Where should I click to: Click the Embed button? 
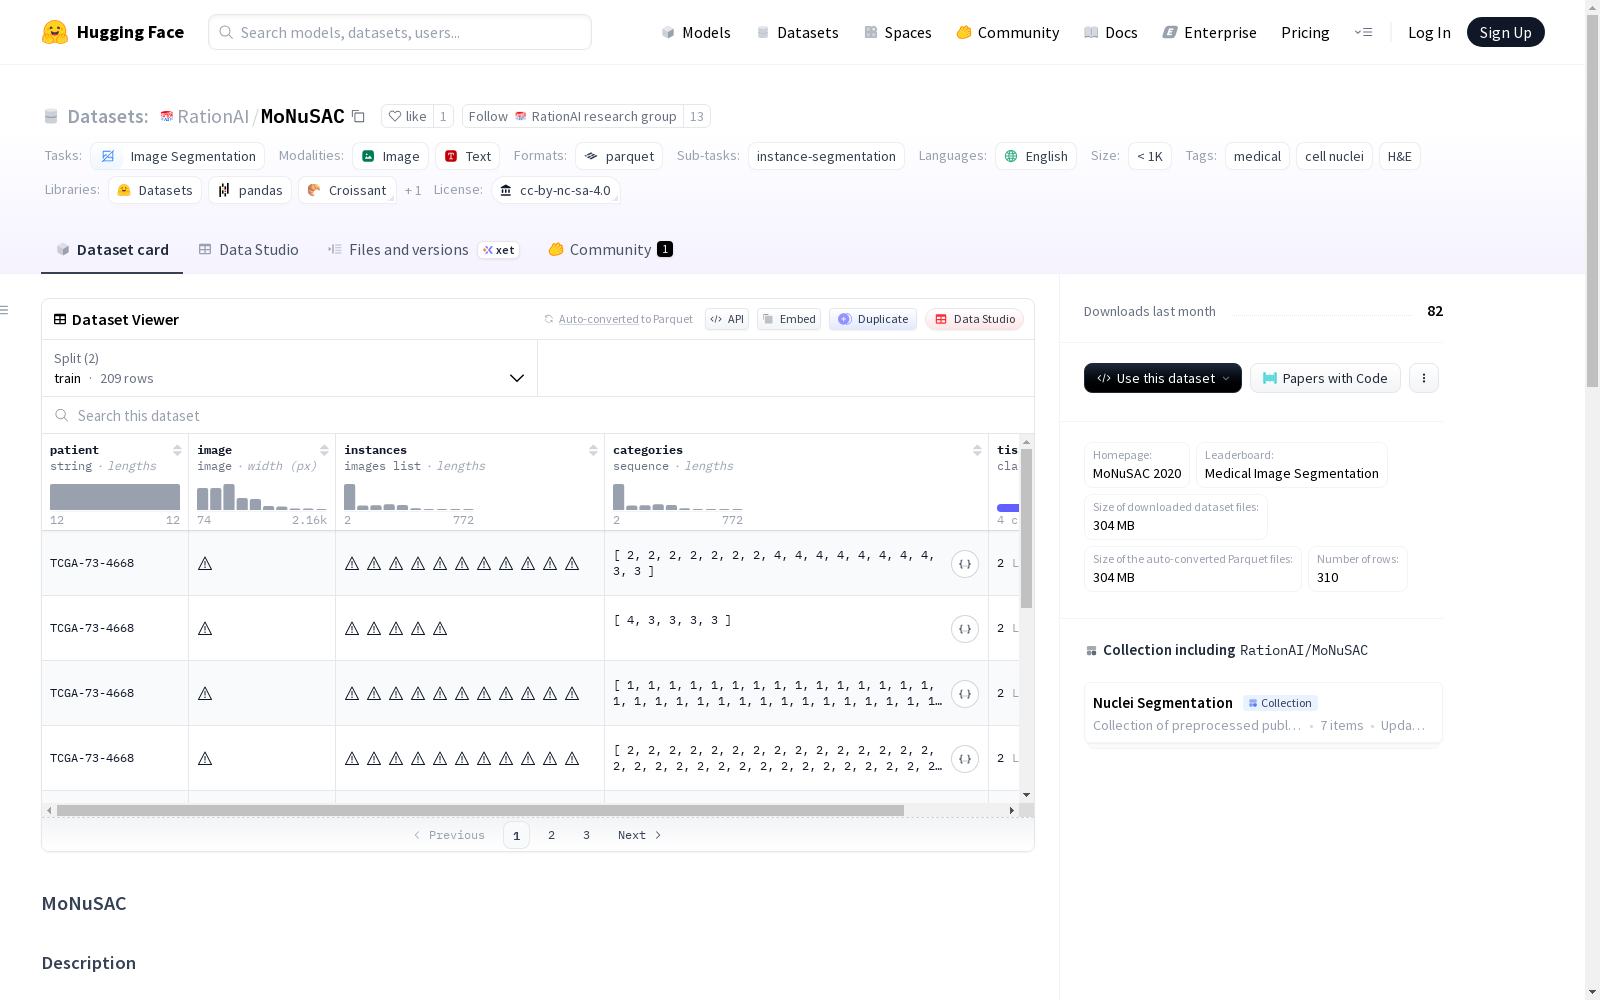click(x=789, y=319)
